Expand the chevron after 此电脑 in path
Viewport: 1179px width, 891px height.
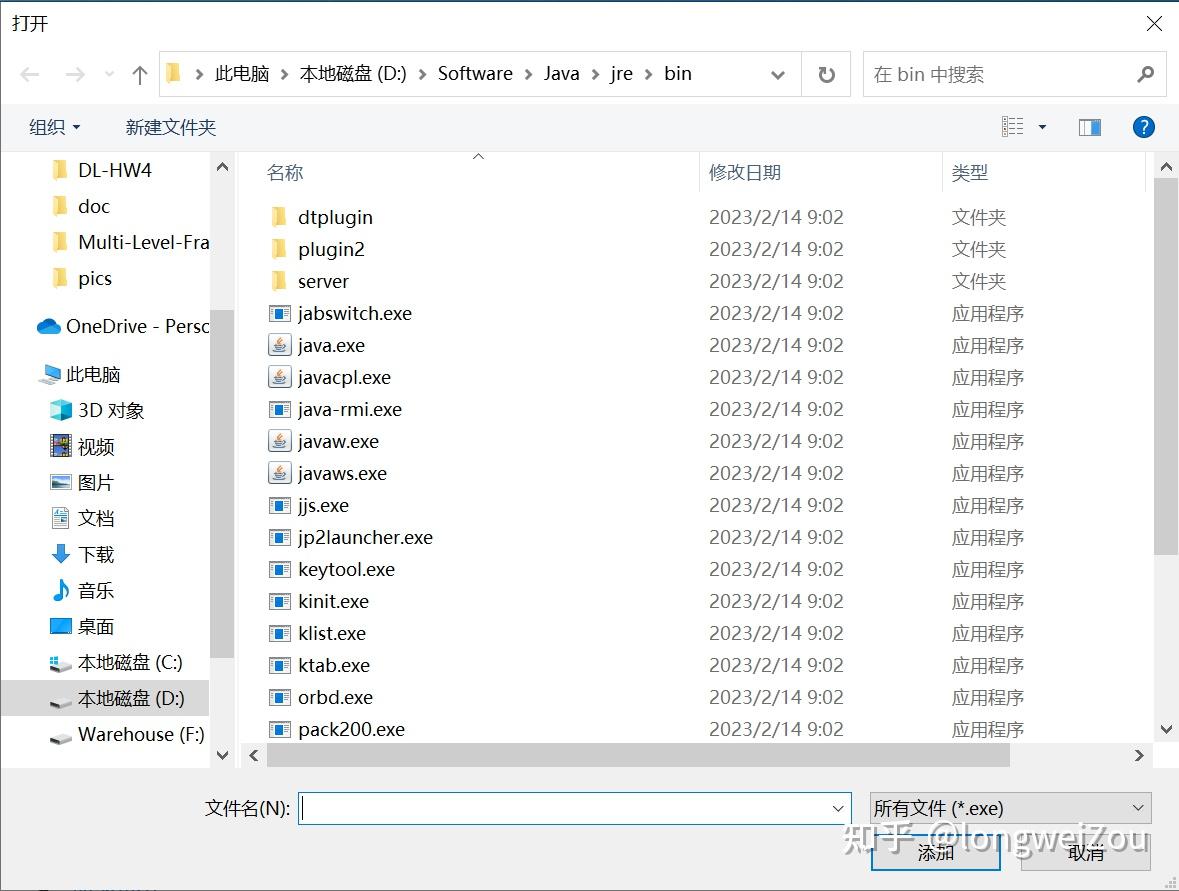tap(284, 74)
